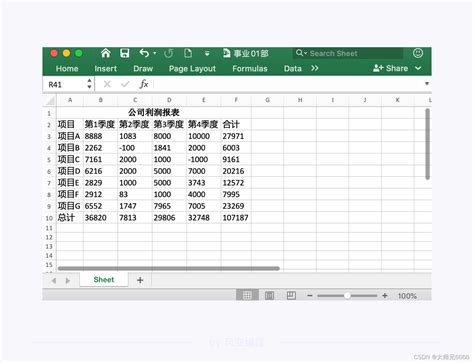Viewport: 474px width, 363px height.
Task: Click the zoom slider handle
Action: 347,296
